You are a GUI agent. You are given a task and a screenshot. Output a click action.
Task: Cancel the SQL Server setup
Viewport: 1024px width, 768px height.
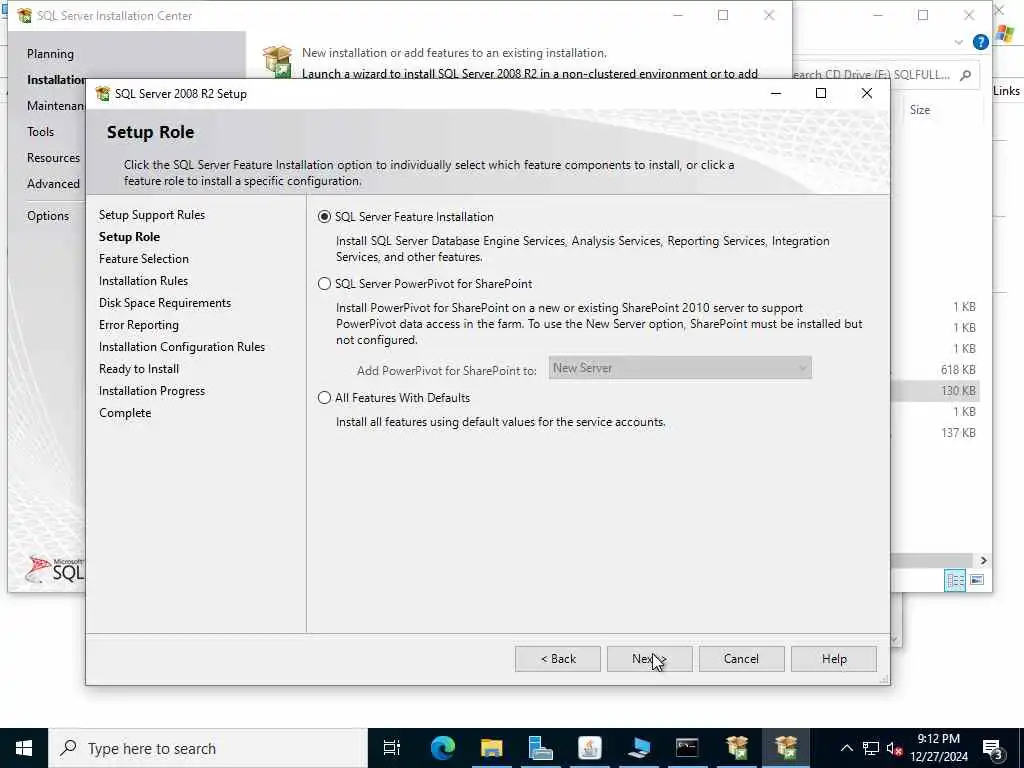(x=741, y=659)
